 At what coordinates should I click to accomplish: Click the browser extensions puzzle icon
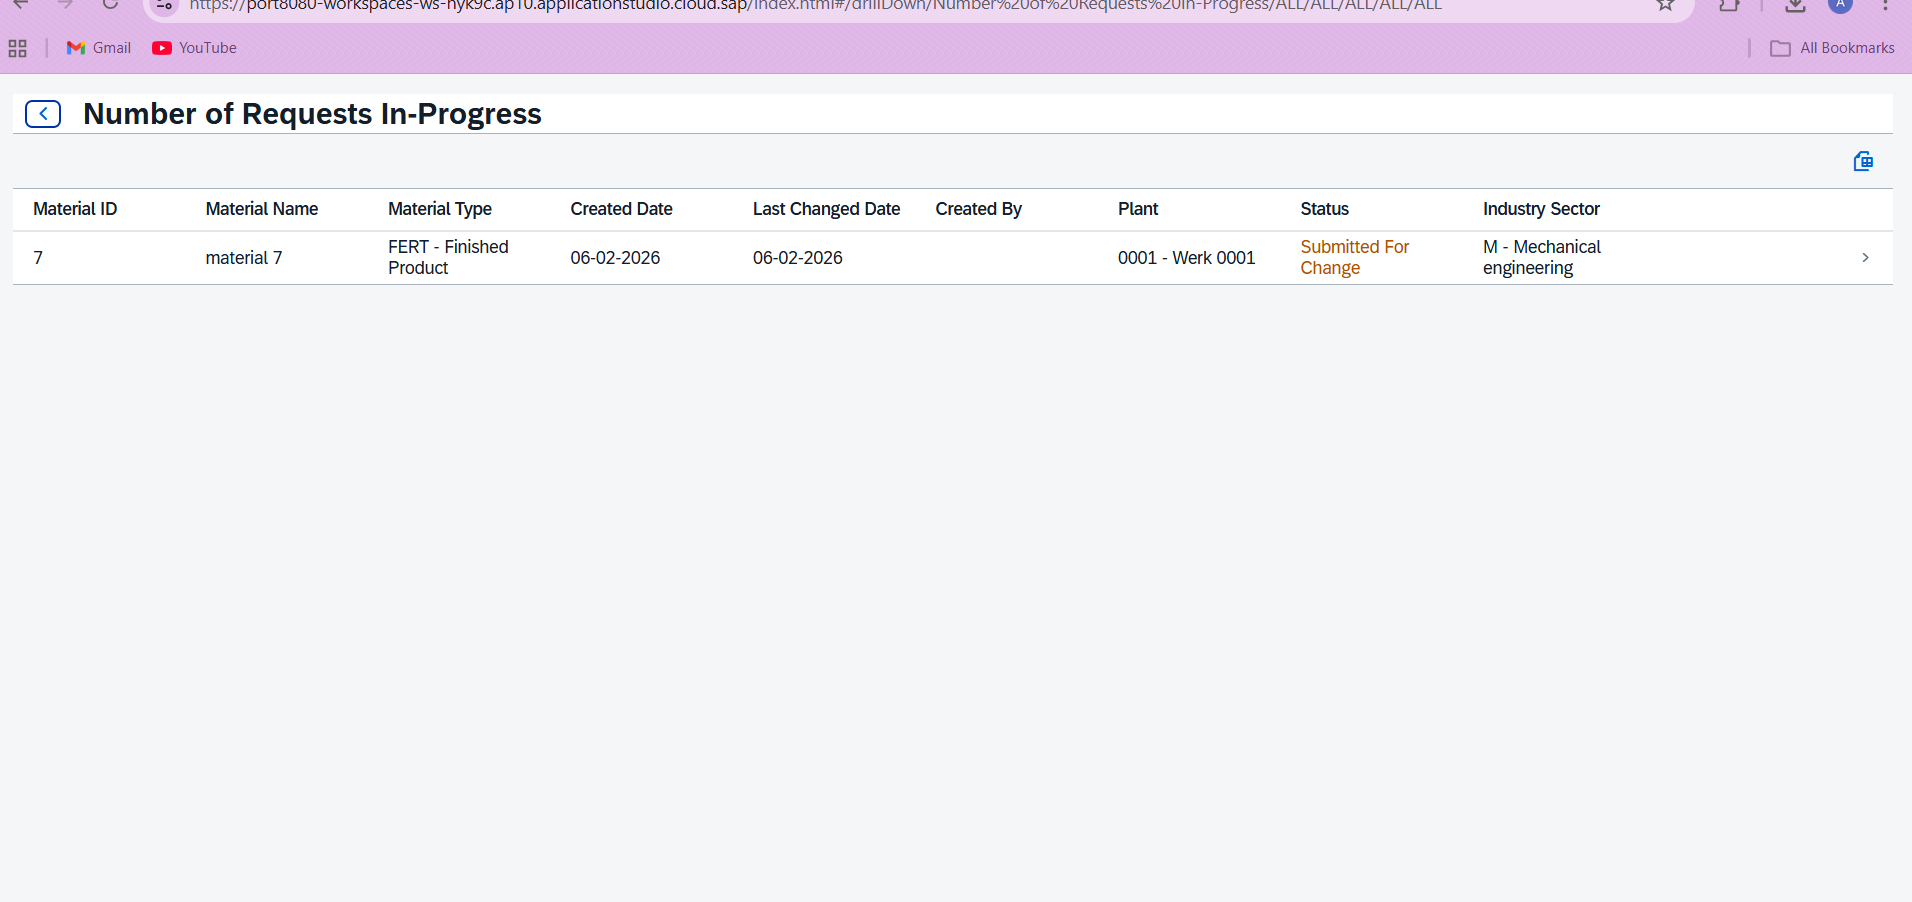tap(1730, 5)
